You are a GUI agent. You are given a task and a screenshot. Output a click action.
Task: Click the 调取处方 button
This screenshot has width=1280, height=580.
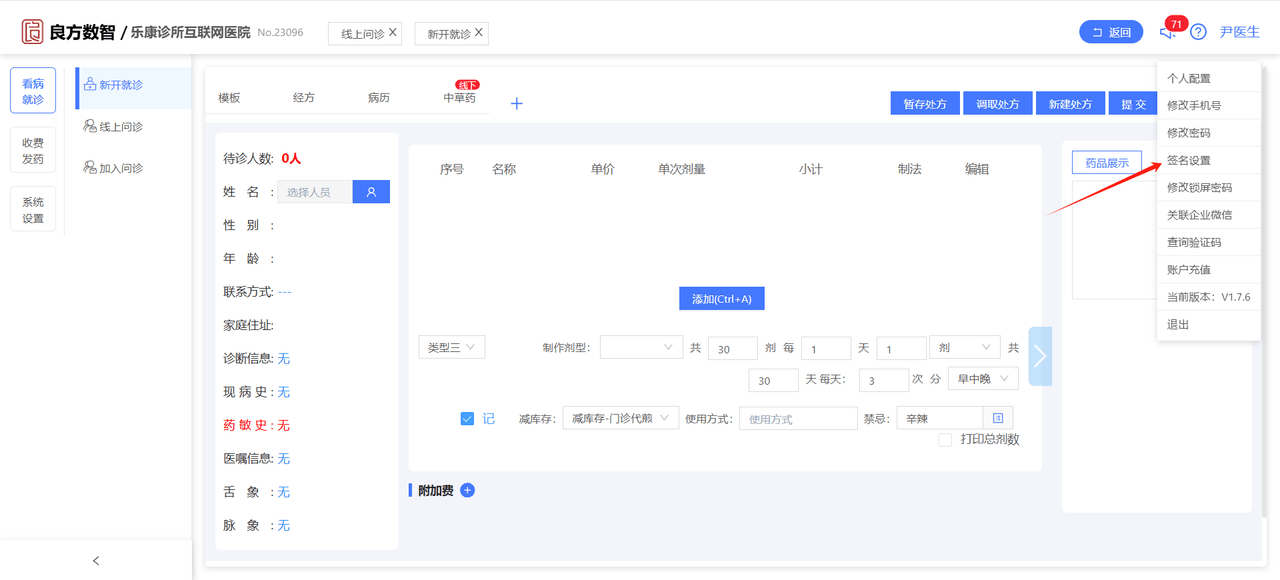pyautogui.click(x=998, y=104)
